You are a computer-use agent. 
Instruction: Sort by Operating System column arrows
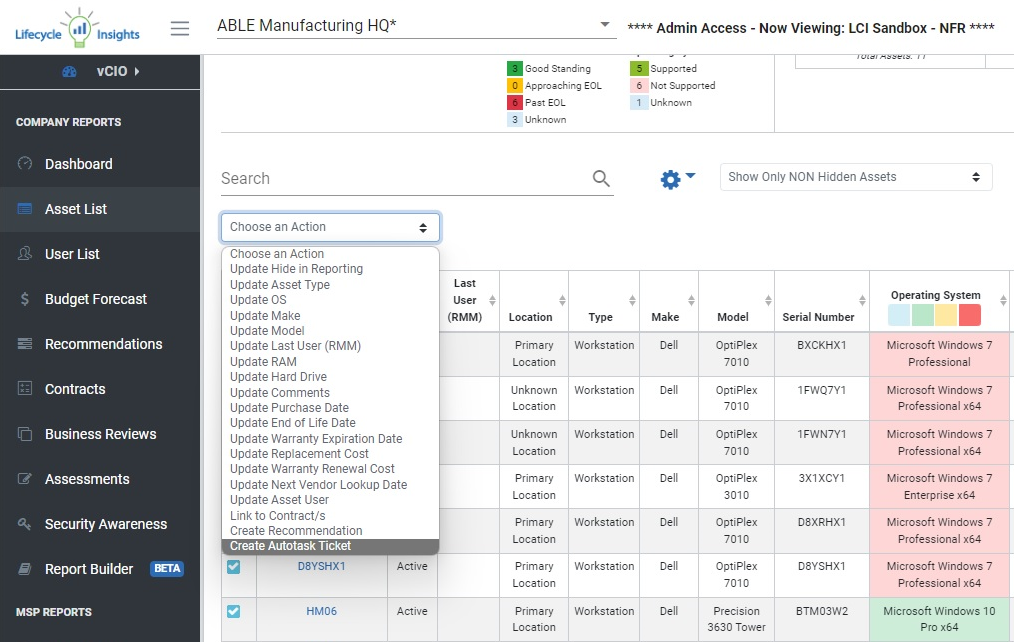tap(1003, 301)
